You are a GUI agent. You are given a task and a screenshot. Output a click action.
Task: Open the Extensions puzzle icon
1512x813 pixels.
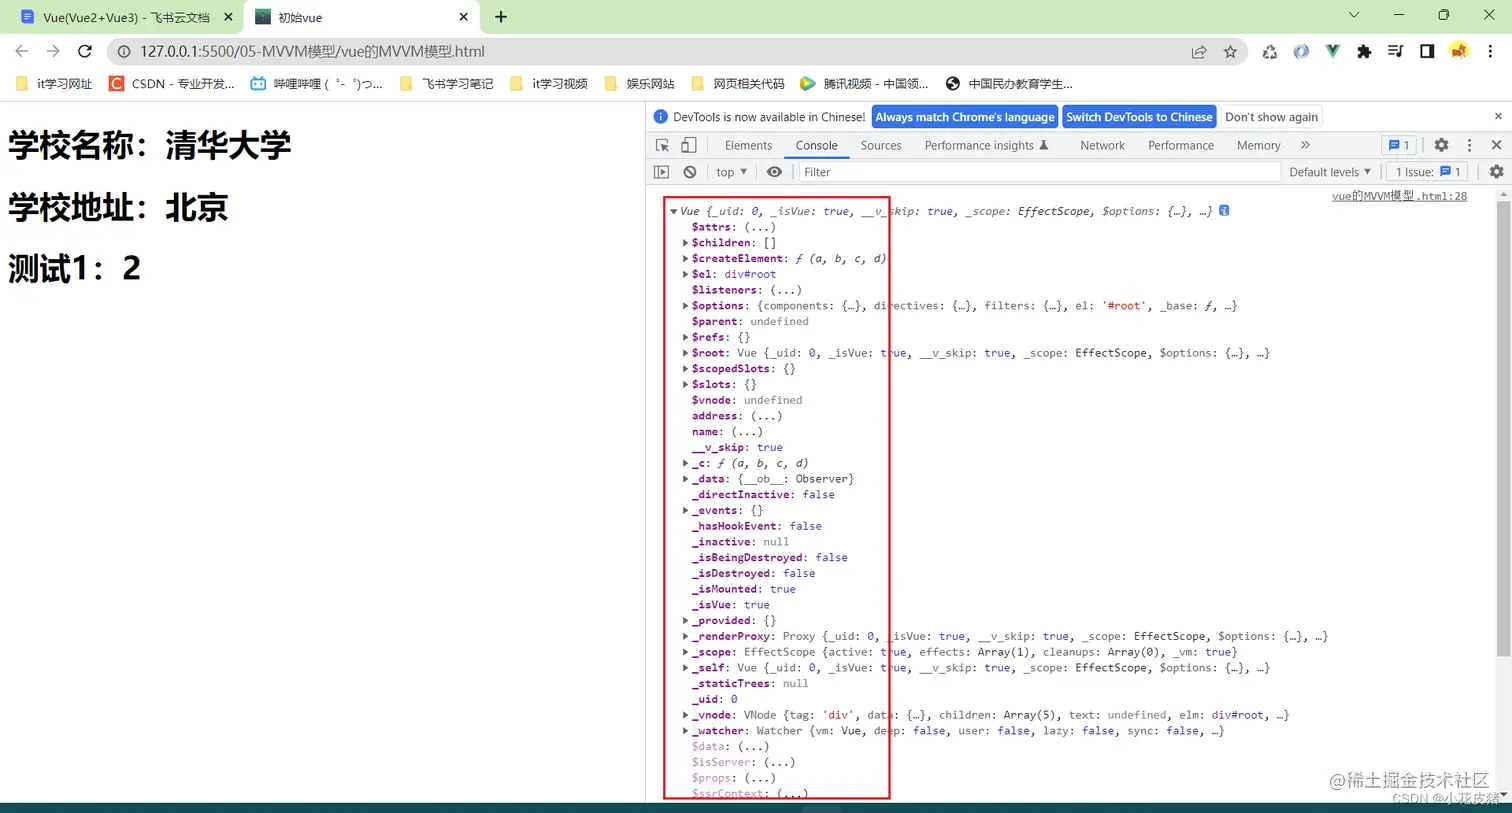coord(1364,51)
